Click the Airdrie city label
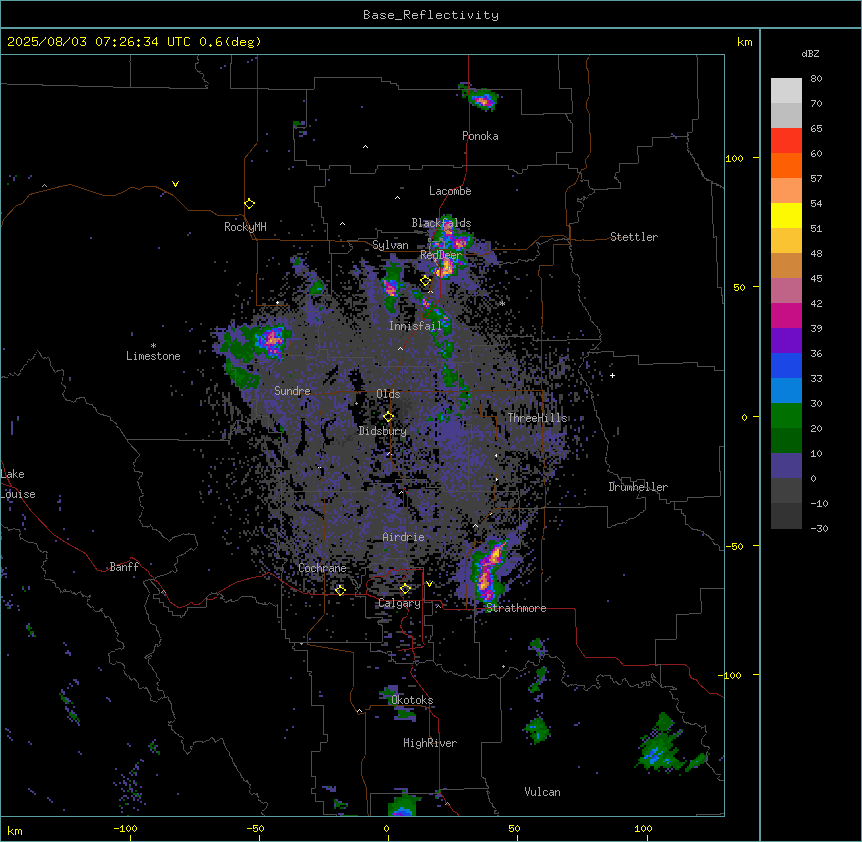The width and height of the screenshot is (862, 842). tap(404, 537)
